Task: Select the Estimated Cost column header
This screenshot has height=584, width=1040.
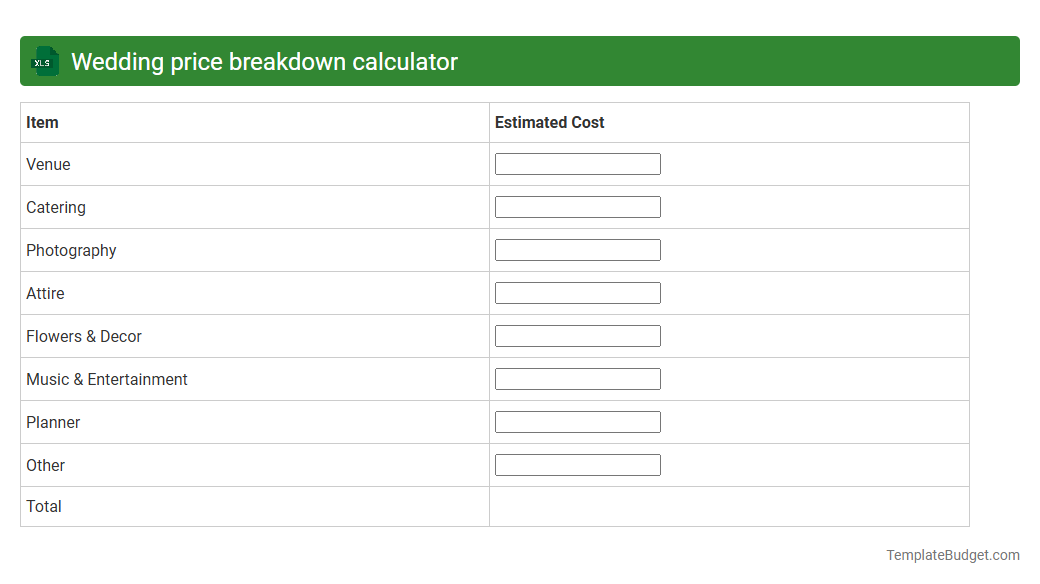Action: pos(549,122)
